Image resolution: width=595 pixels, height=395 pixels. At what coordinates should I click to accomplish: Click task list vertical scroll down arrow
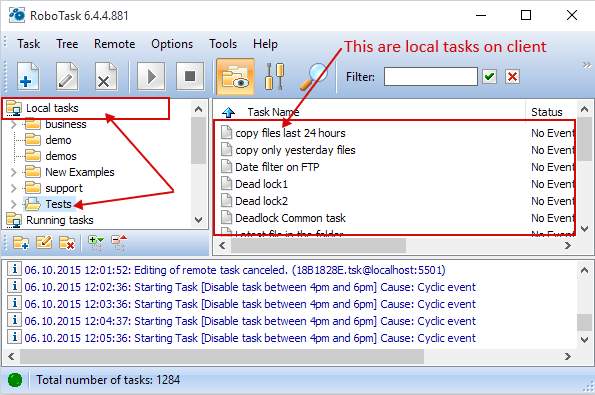click(x=585, y=229)
